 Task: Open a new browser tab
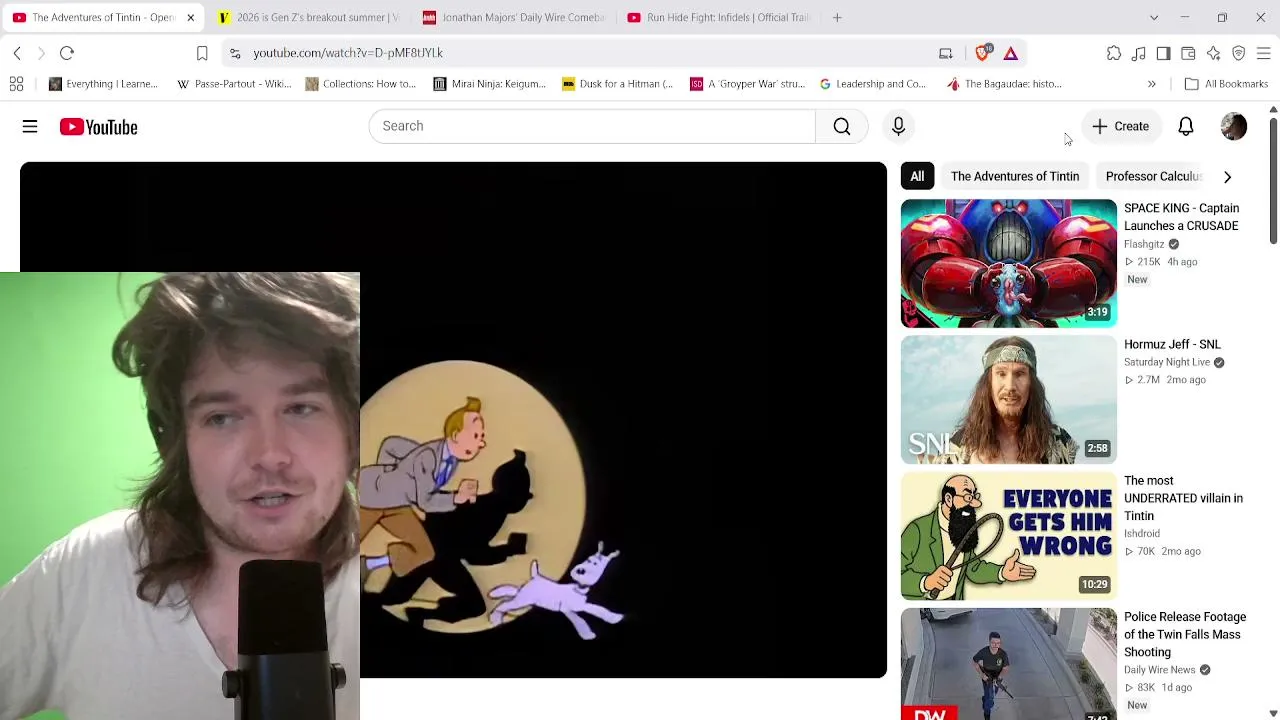click(837, 17)
